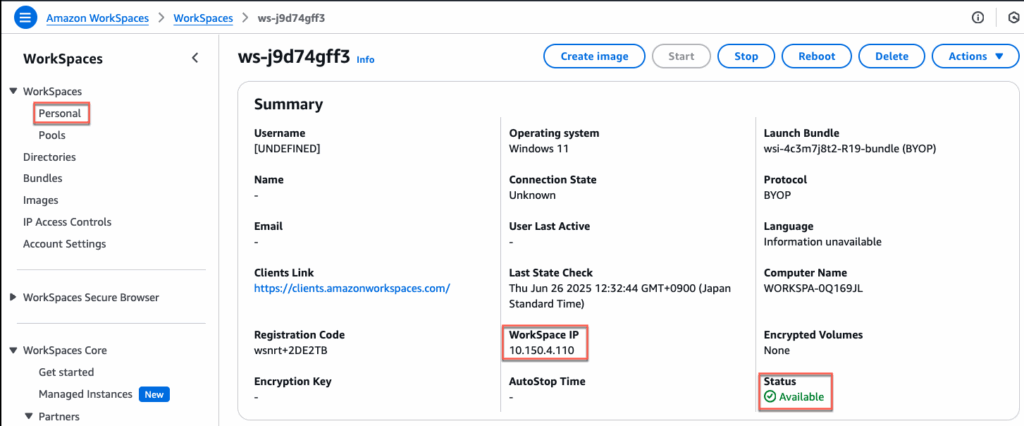
Task: Click the Info link beside WorkSpace ID
Action: tap(366, 60)
